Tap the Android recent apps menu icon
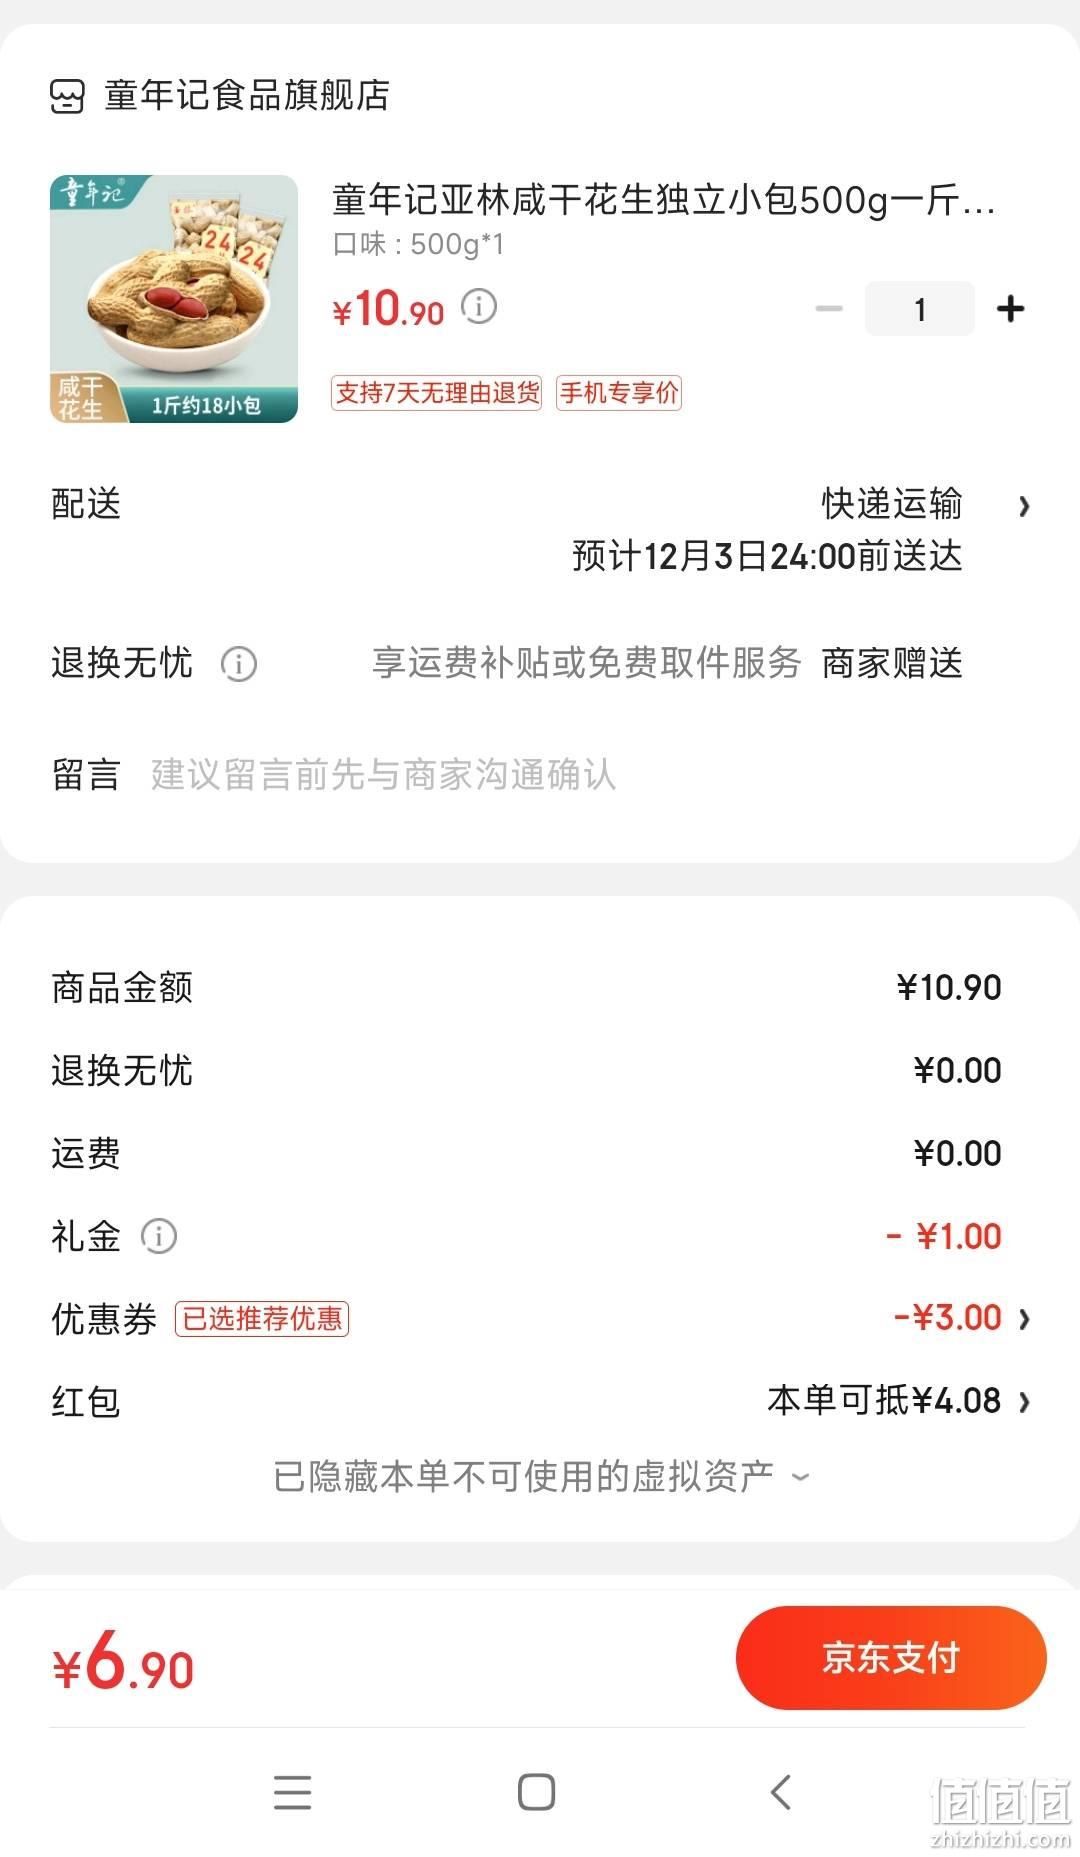 (x=293, y=1792)
